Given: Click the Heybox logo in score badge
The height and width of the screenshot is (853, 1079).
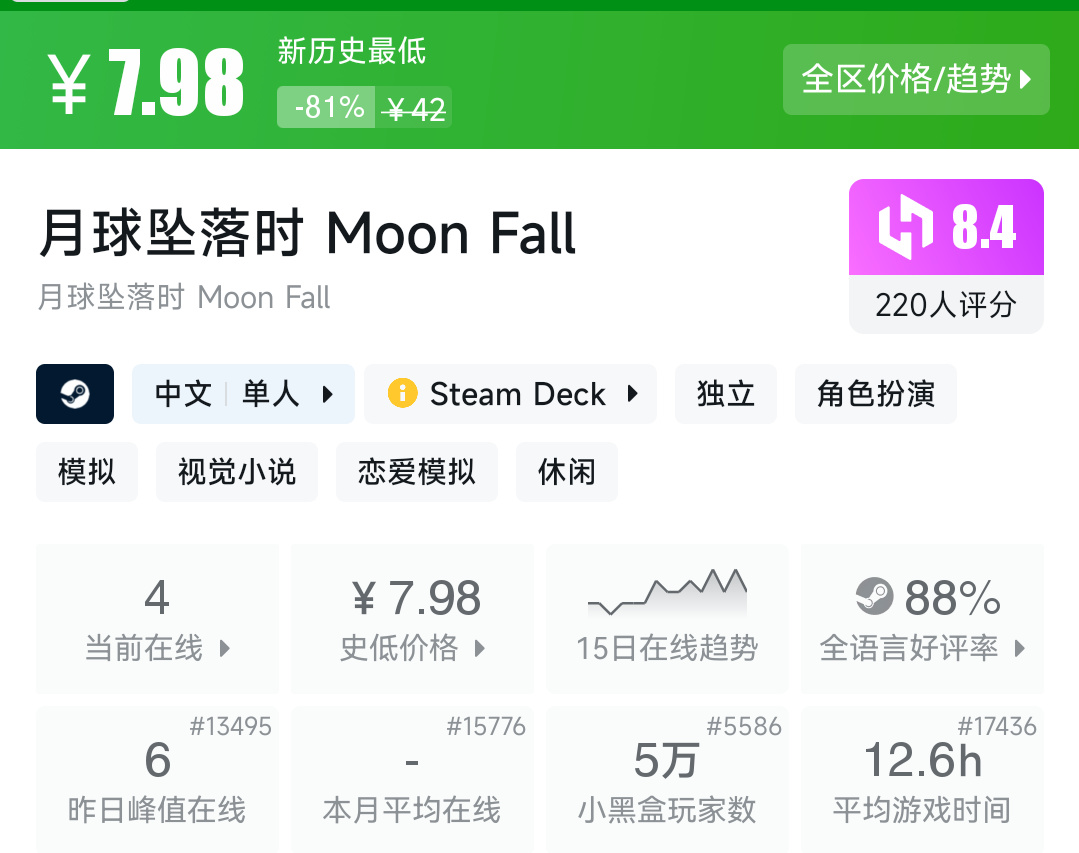Looking at the screenshot, I should 905,227.
